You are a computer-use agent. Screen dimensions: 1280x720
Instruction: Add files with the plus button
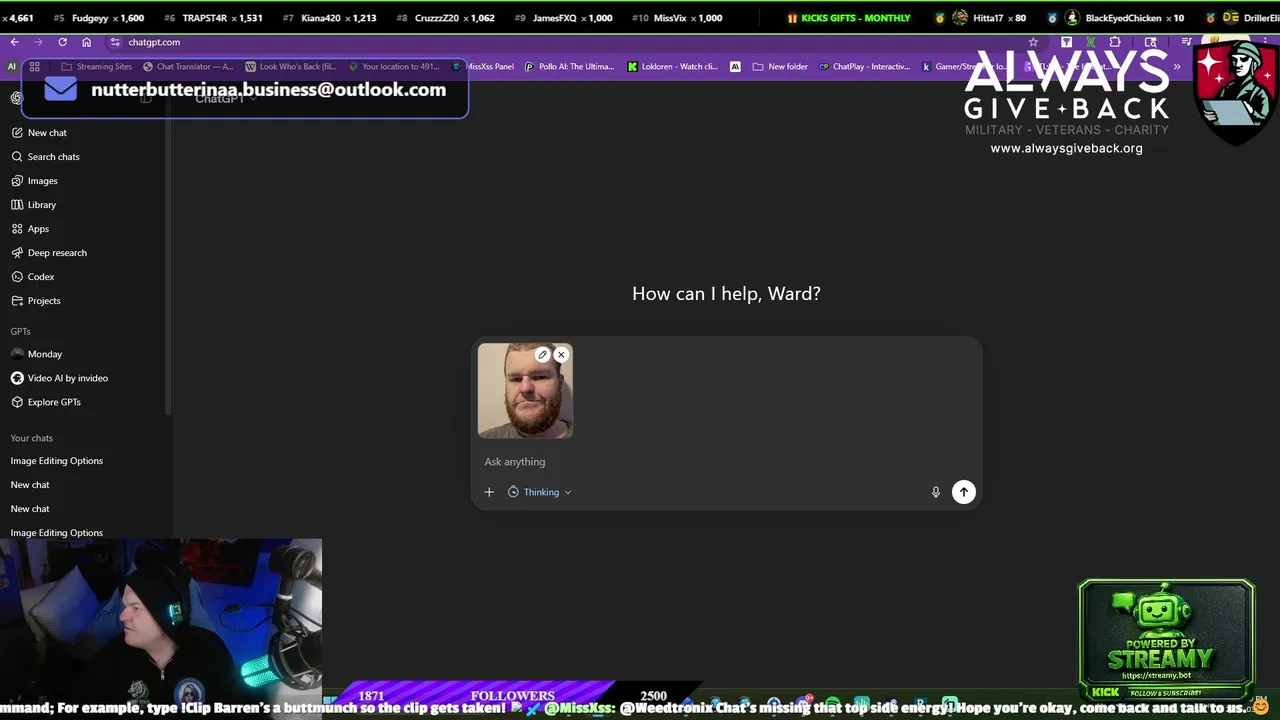(489, 492)
